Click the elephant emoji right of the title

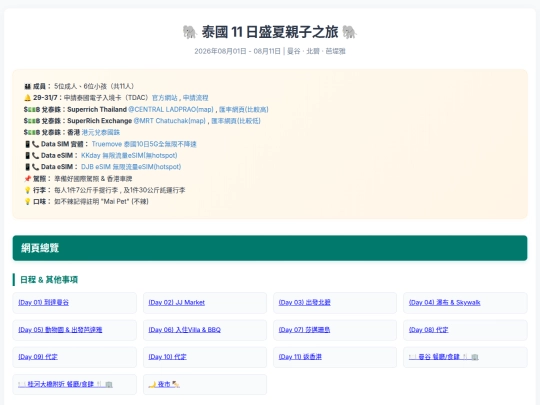(350, 32)
